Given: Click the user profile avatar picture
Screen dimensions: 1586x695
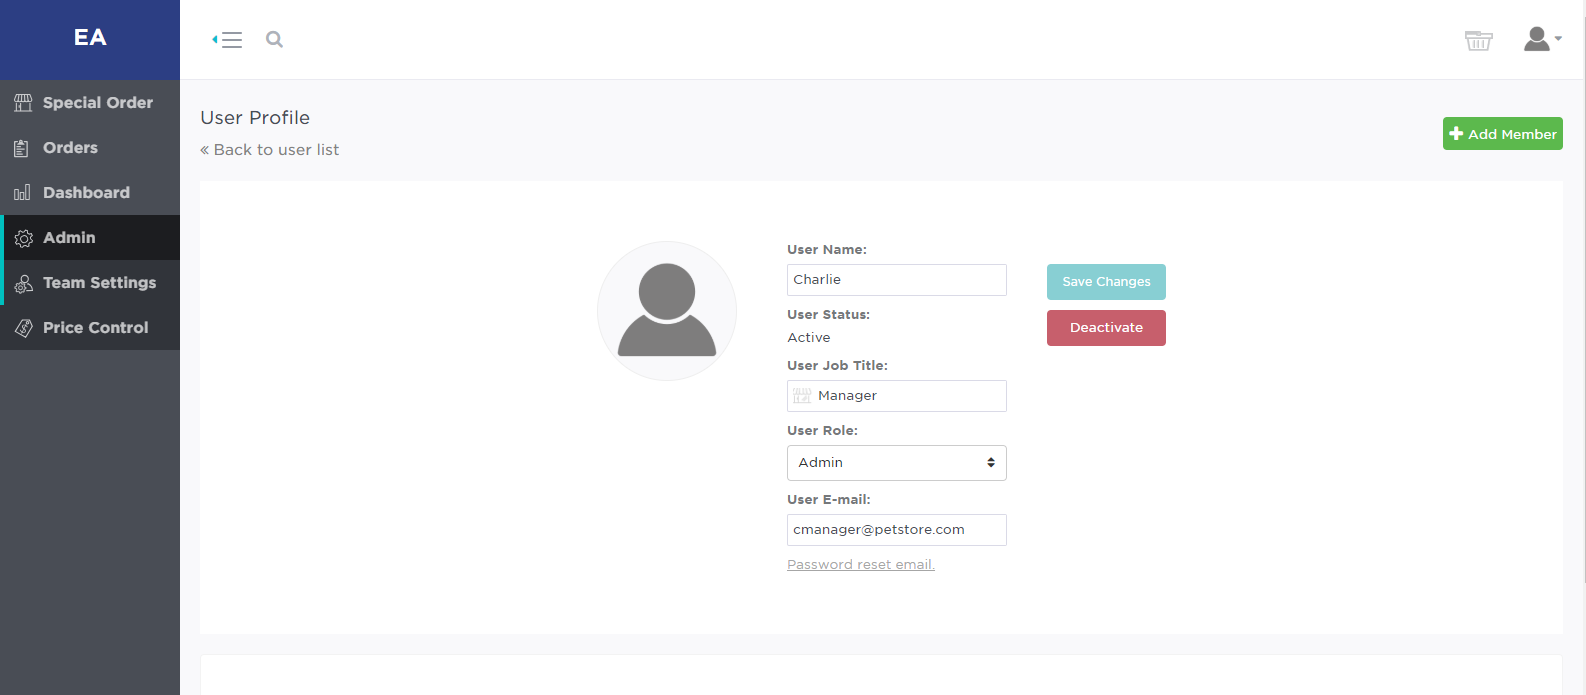Looking at the screenshot, I should click(667, 311).
